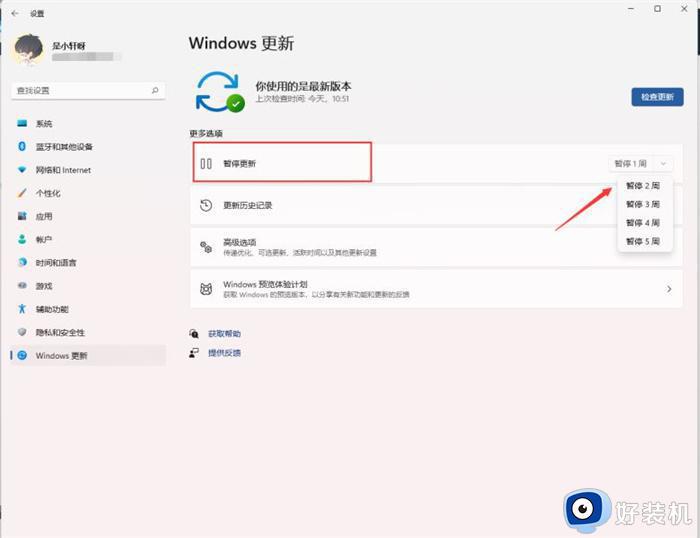
Task: Click the update status sync icon
Action: (220, 92)
